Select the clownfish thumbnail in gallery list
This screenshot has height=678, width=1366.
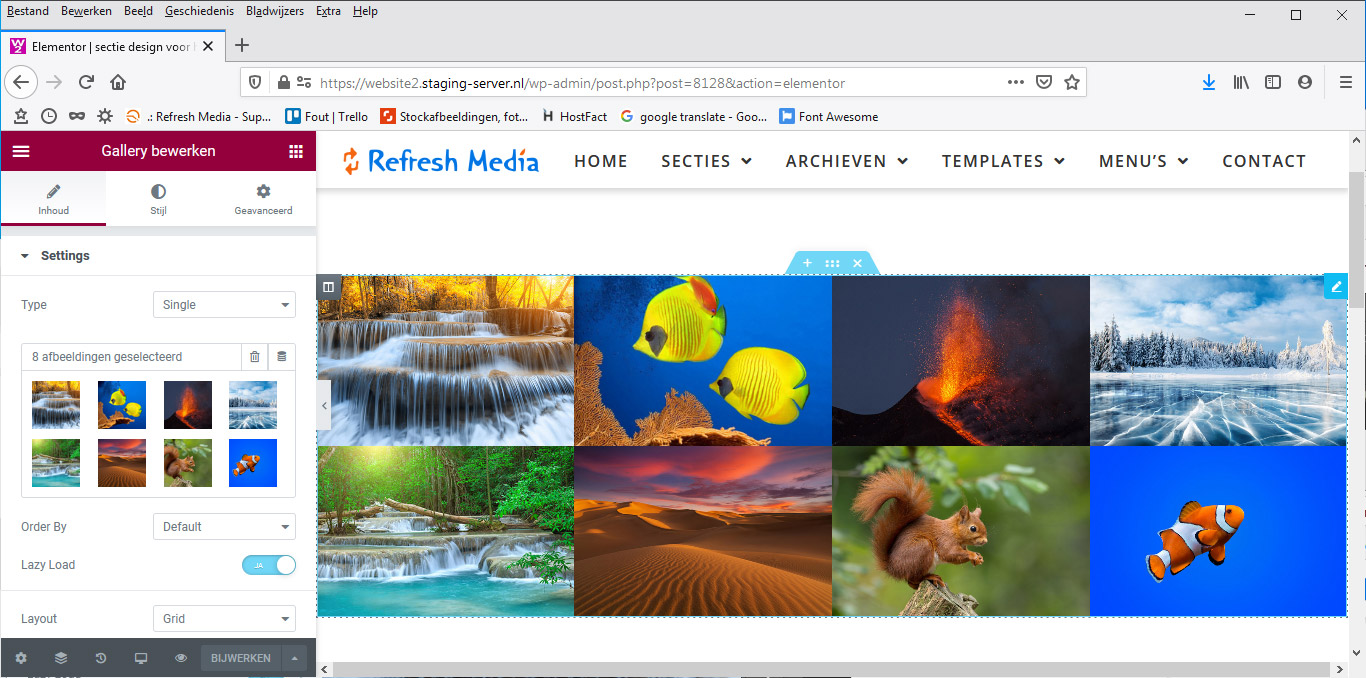[x=253, y=463]
